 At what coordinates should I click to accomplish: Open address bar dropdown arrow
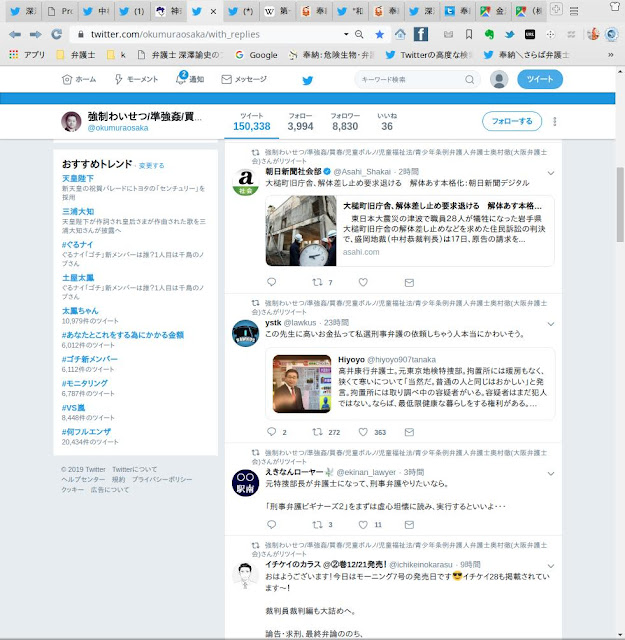click(346, 34)
